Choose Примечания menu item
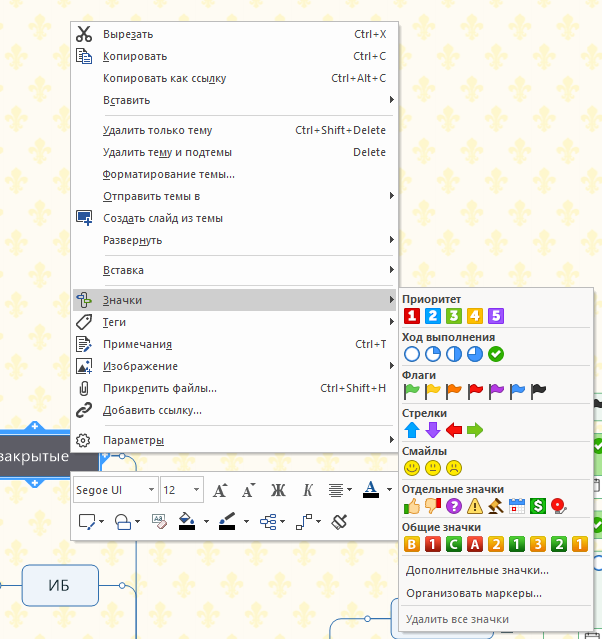Screen dimensions: 602x639 234,344
